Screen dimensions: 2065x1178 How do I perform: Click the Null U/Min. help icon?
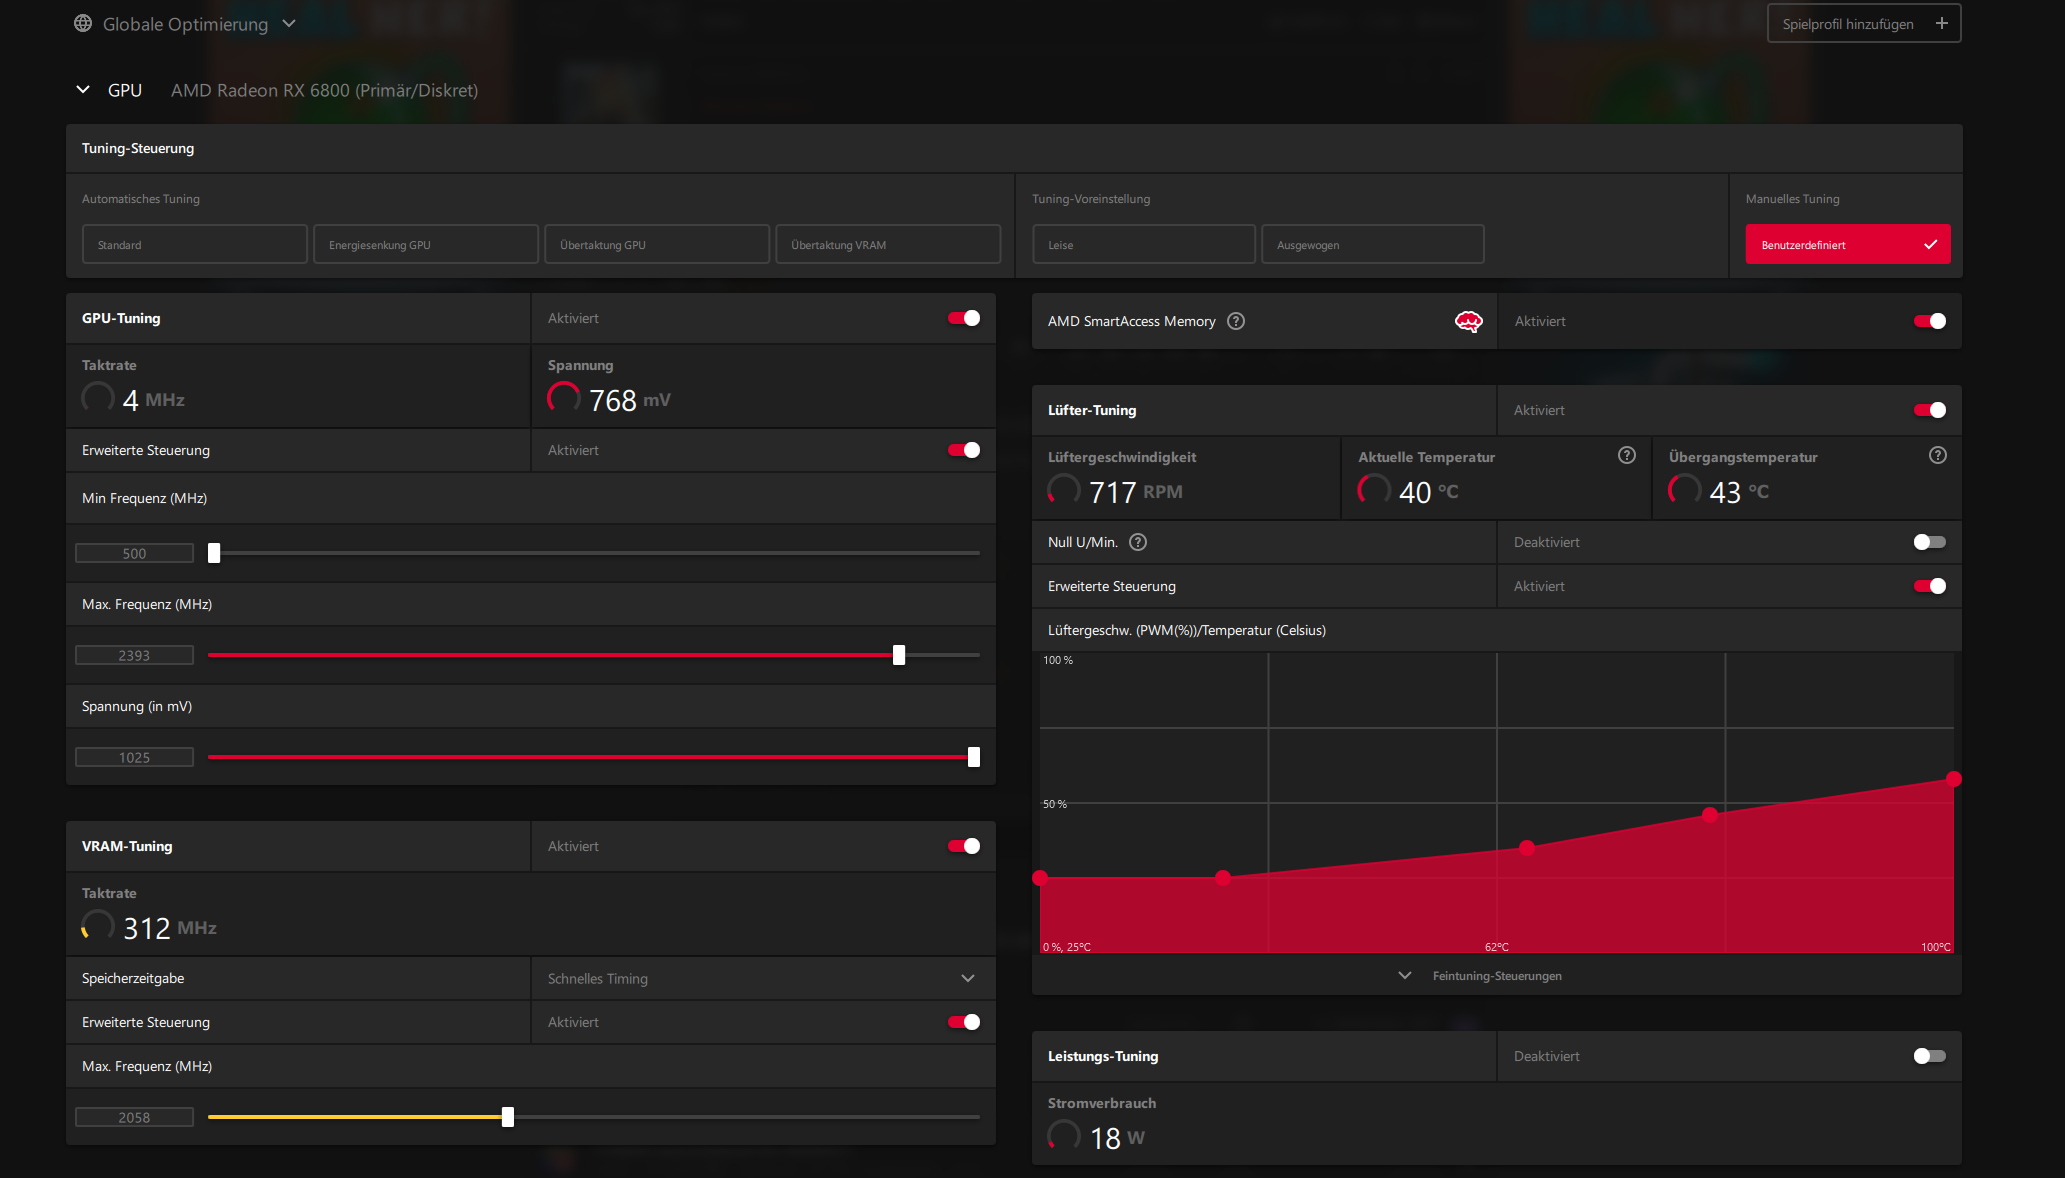[x=1138, y=542]
